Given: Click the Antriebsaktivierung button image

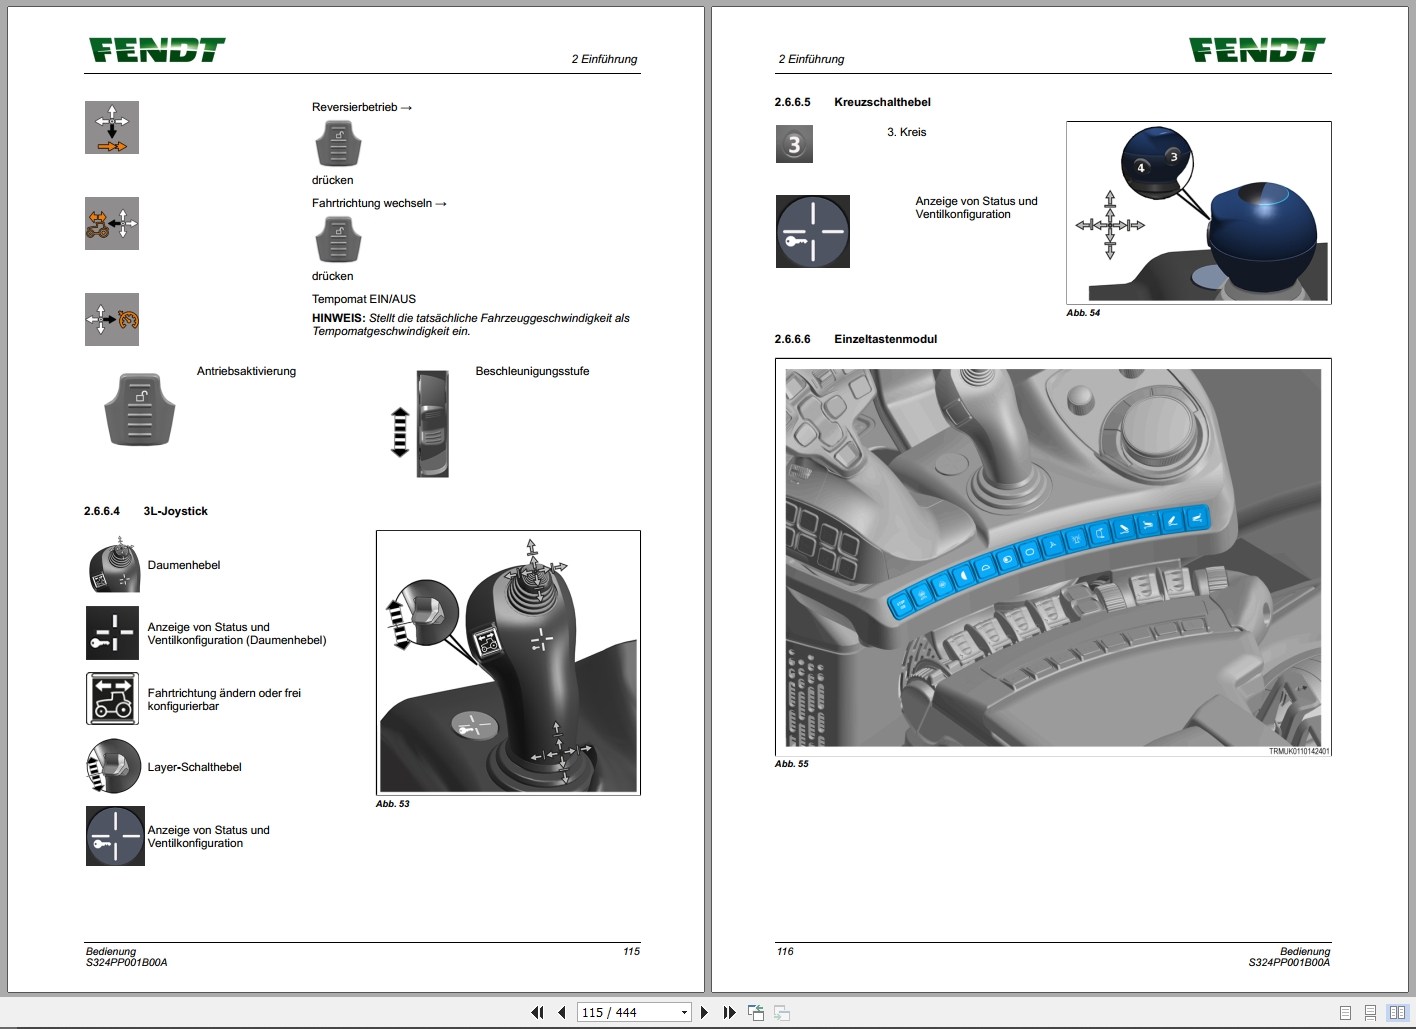Looking at the screenshot, I should (140, 410).
